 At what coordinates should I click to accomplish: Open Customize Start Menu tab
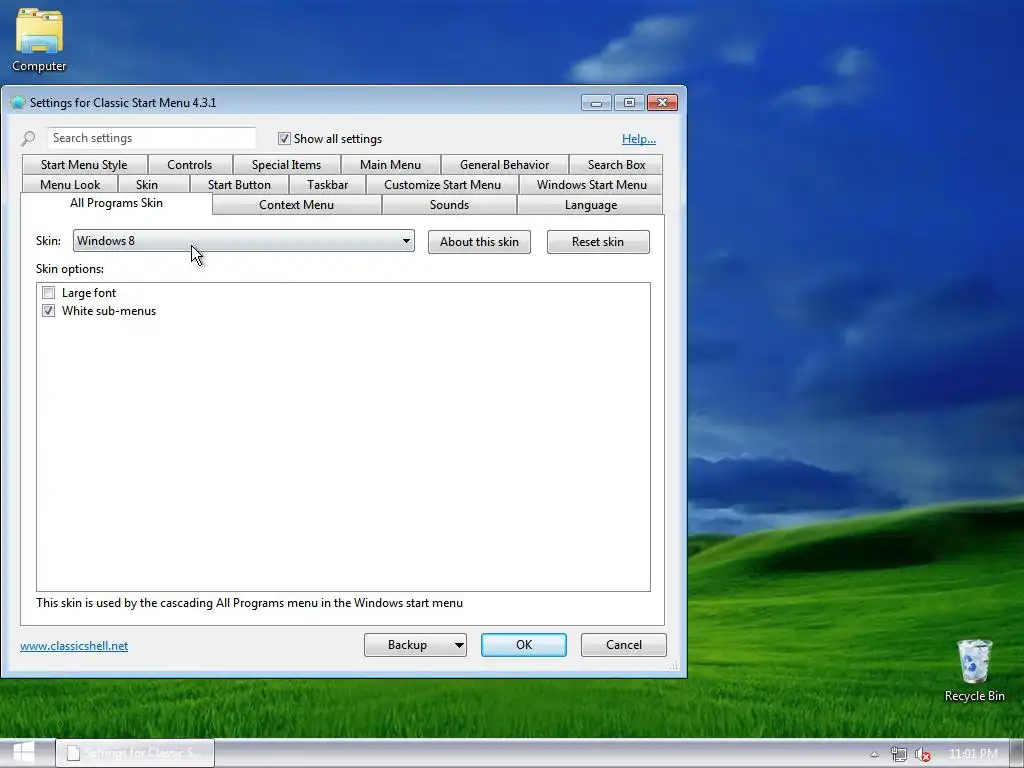[x=442, y=184]
